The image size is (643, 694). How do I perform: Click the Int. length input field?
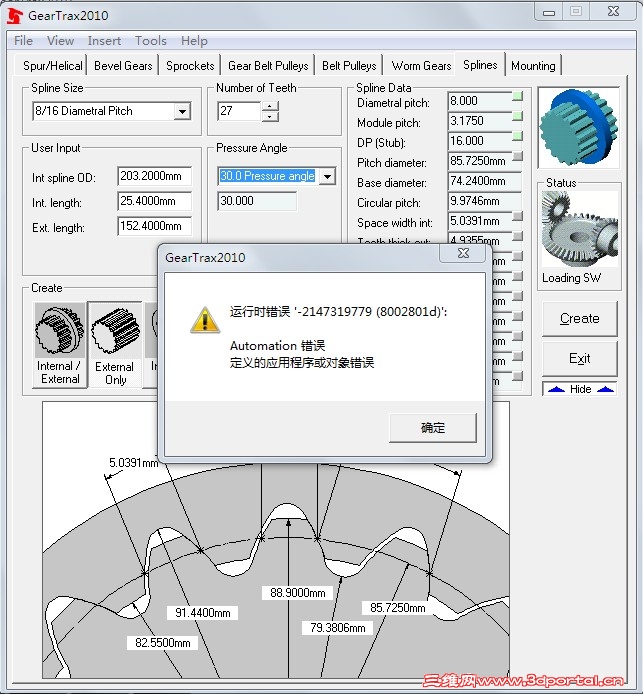pos(154,201)
